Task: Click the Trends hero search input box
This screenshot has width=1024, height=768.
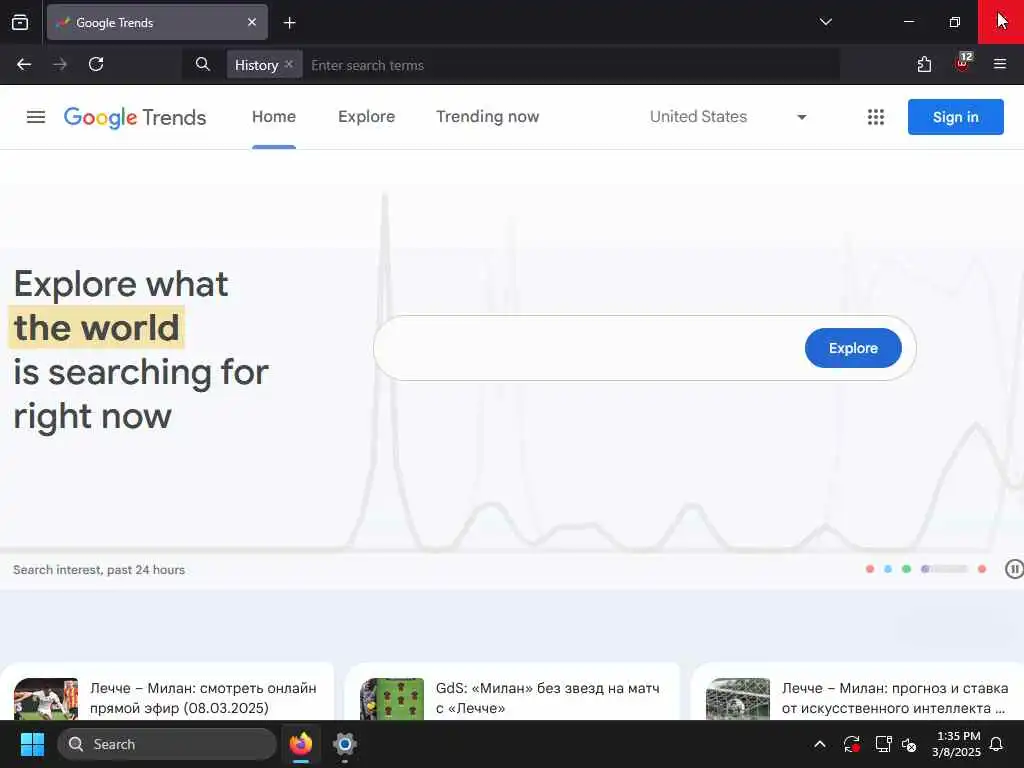Action: tap(588, 348)
